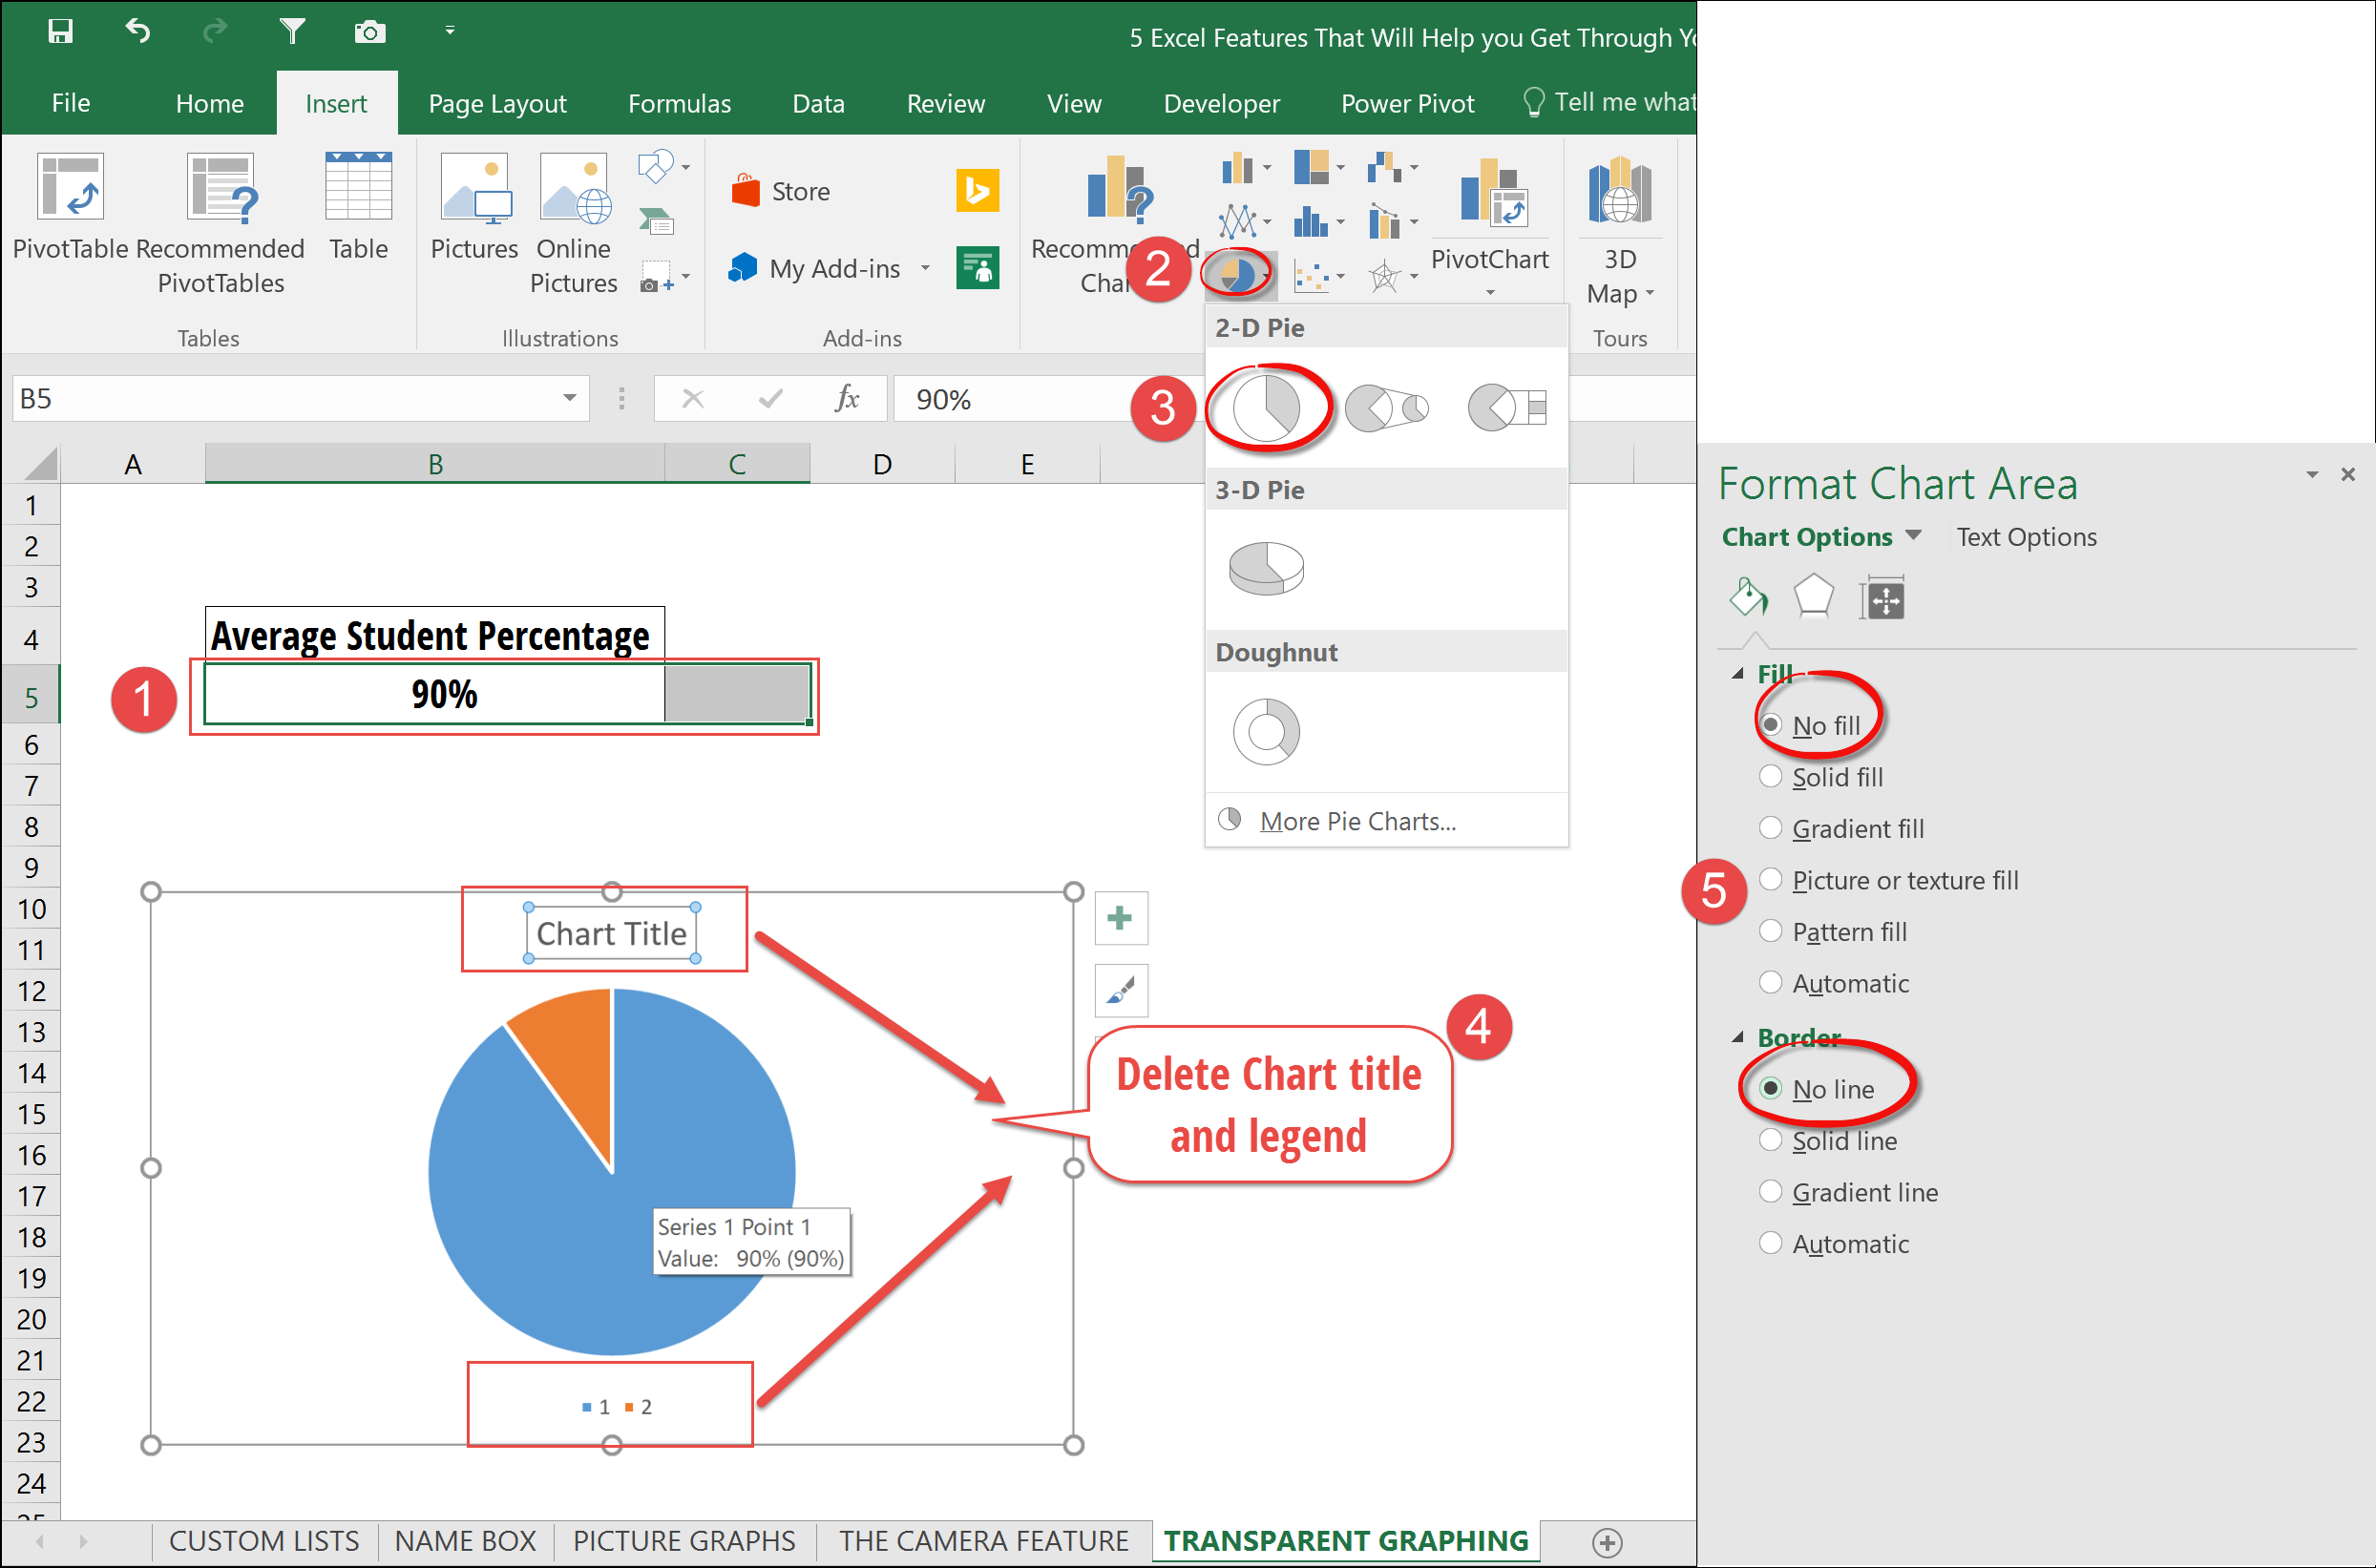
Task: Click the SmartArt icon in Illustrations
Action: pos(657,221)
